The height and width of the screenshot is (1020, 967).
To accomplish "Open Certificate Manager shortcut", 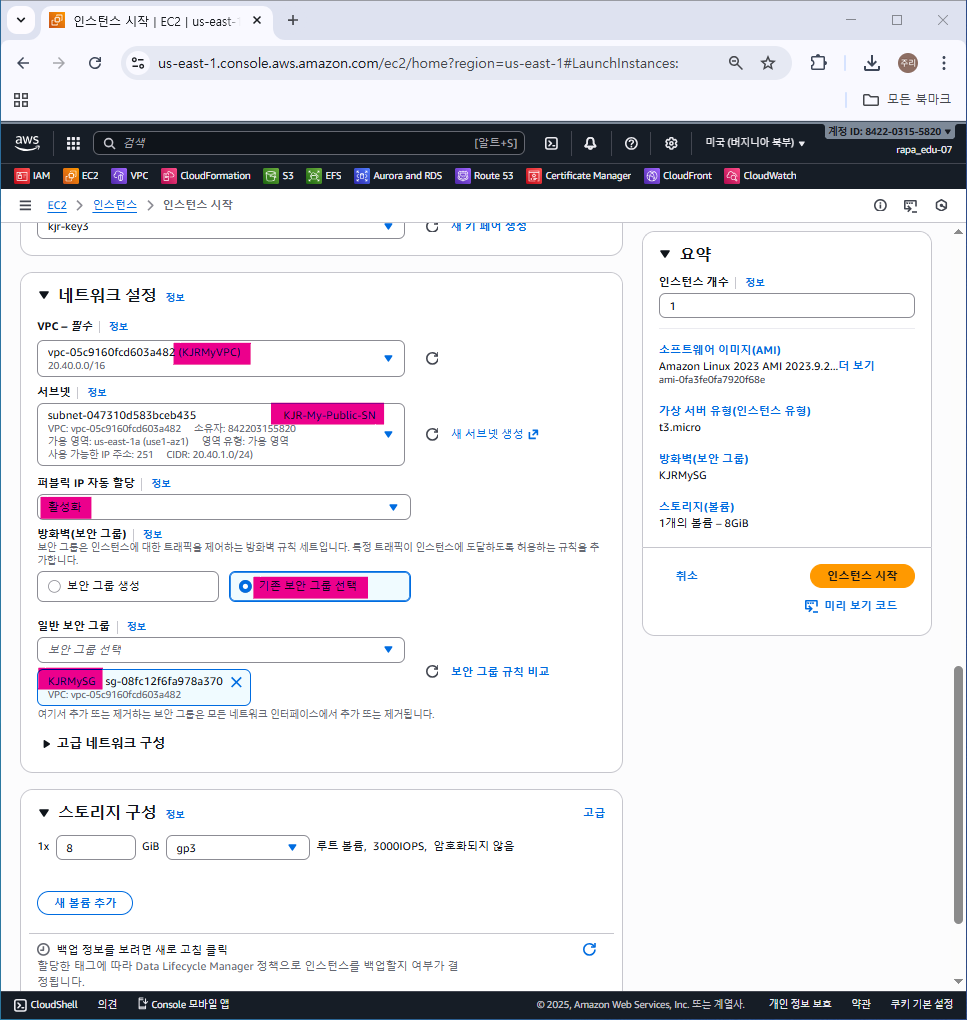I will point(579,176).
